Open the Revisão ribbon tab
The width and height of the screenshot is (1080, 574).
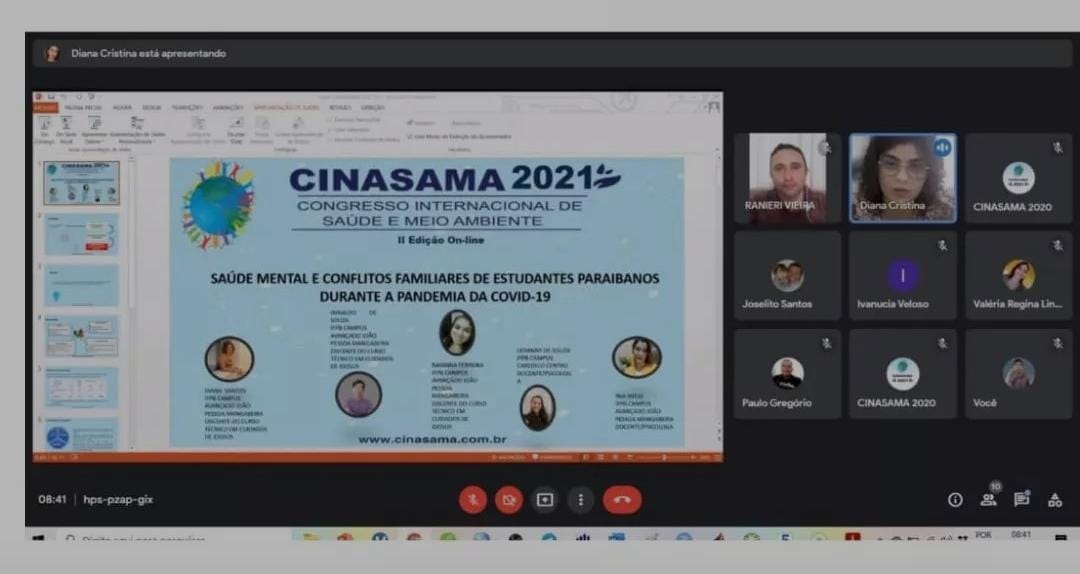pos(340,107)
